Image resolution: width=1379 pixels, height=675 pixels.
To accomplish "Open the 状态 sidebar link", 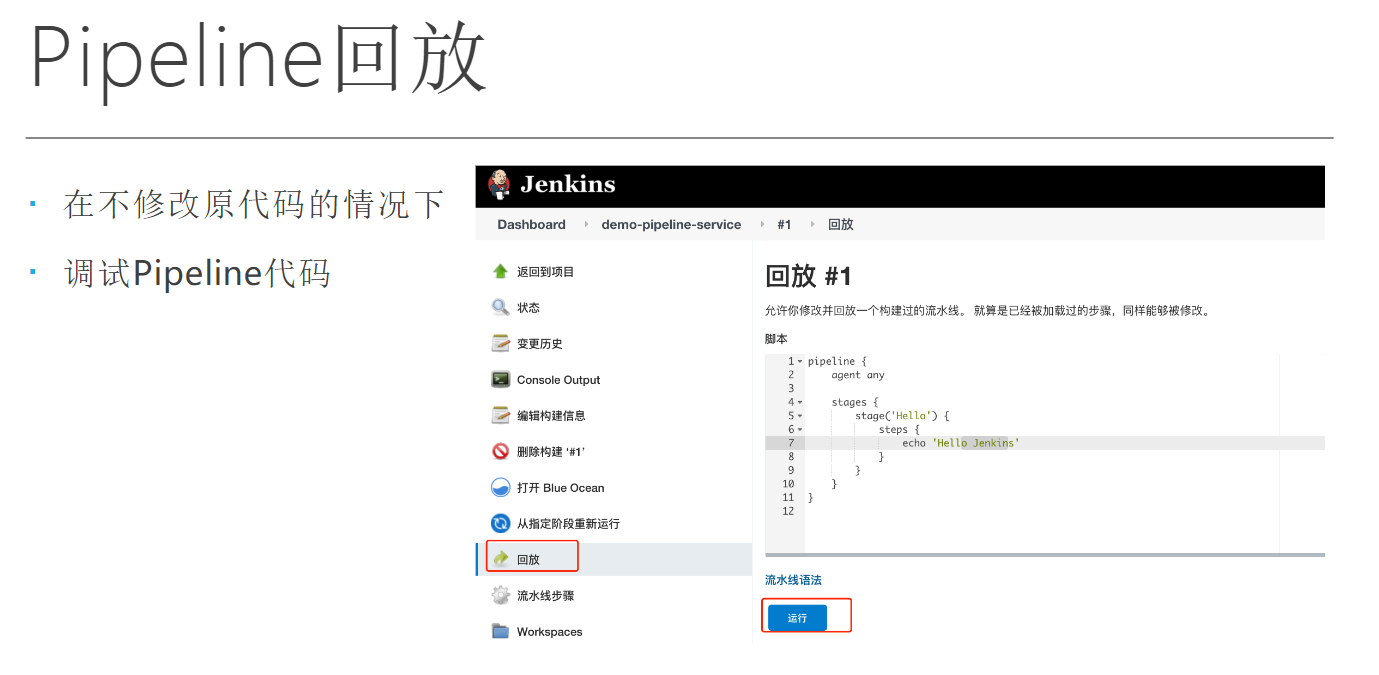I will point(528,308).
